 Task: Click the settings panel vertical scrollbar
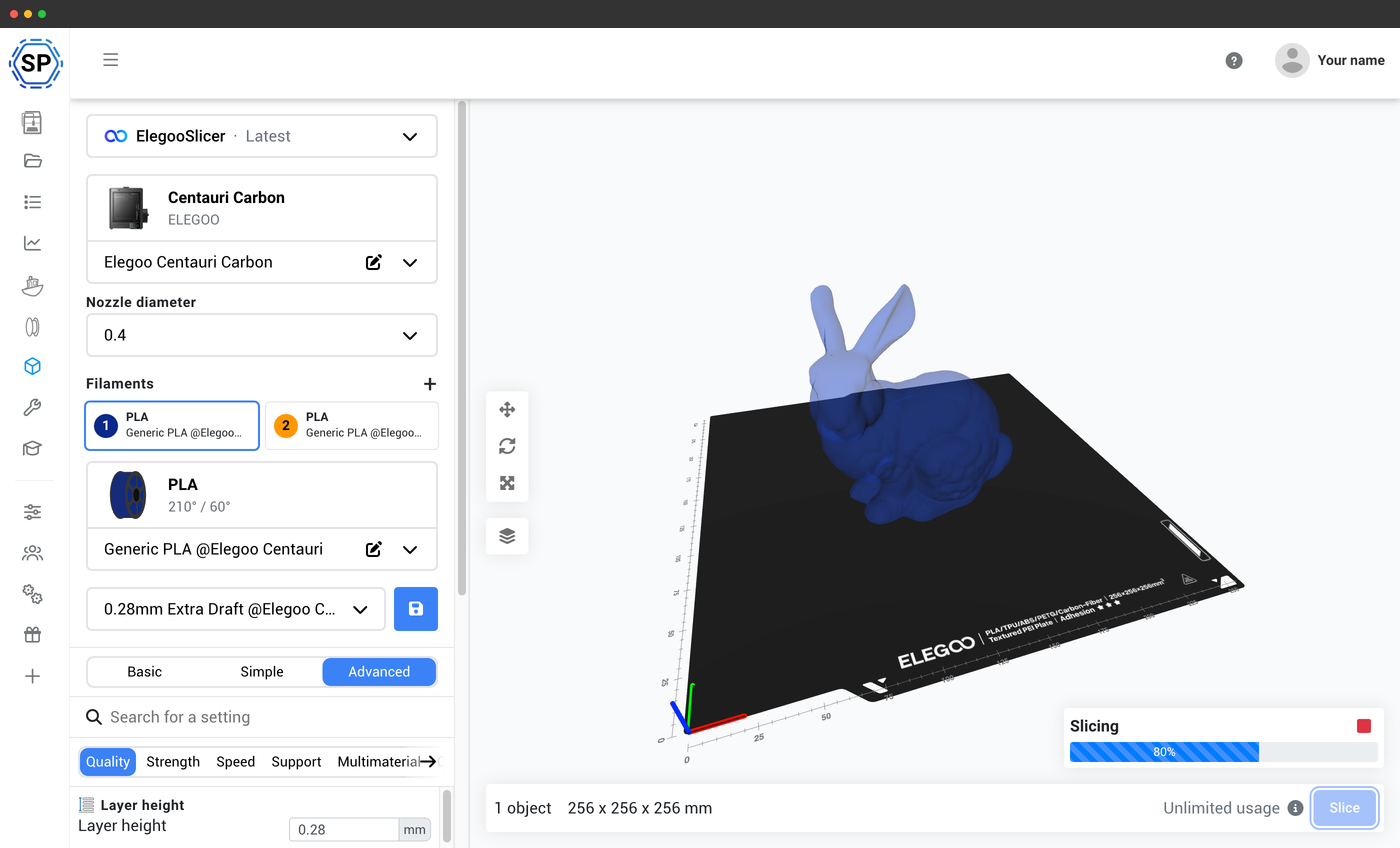(462, 347)
